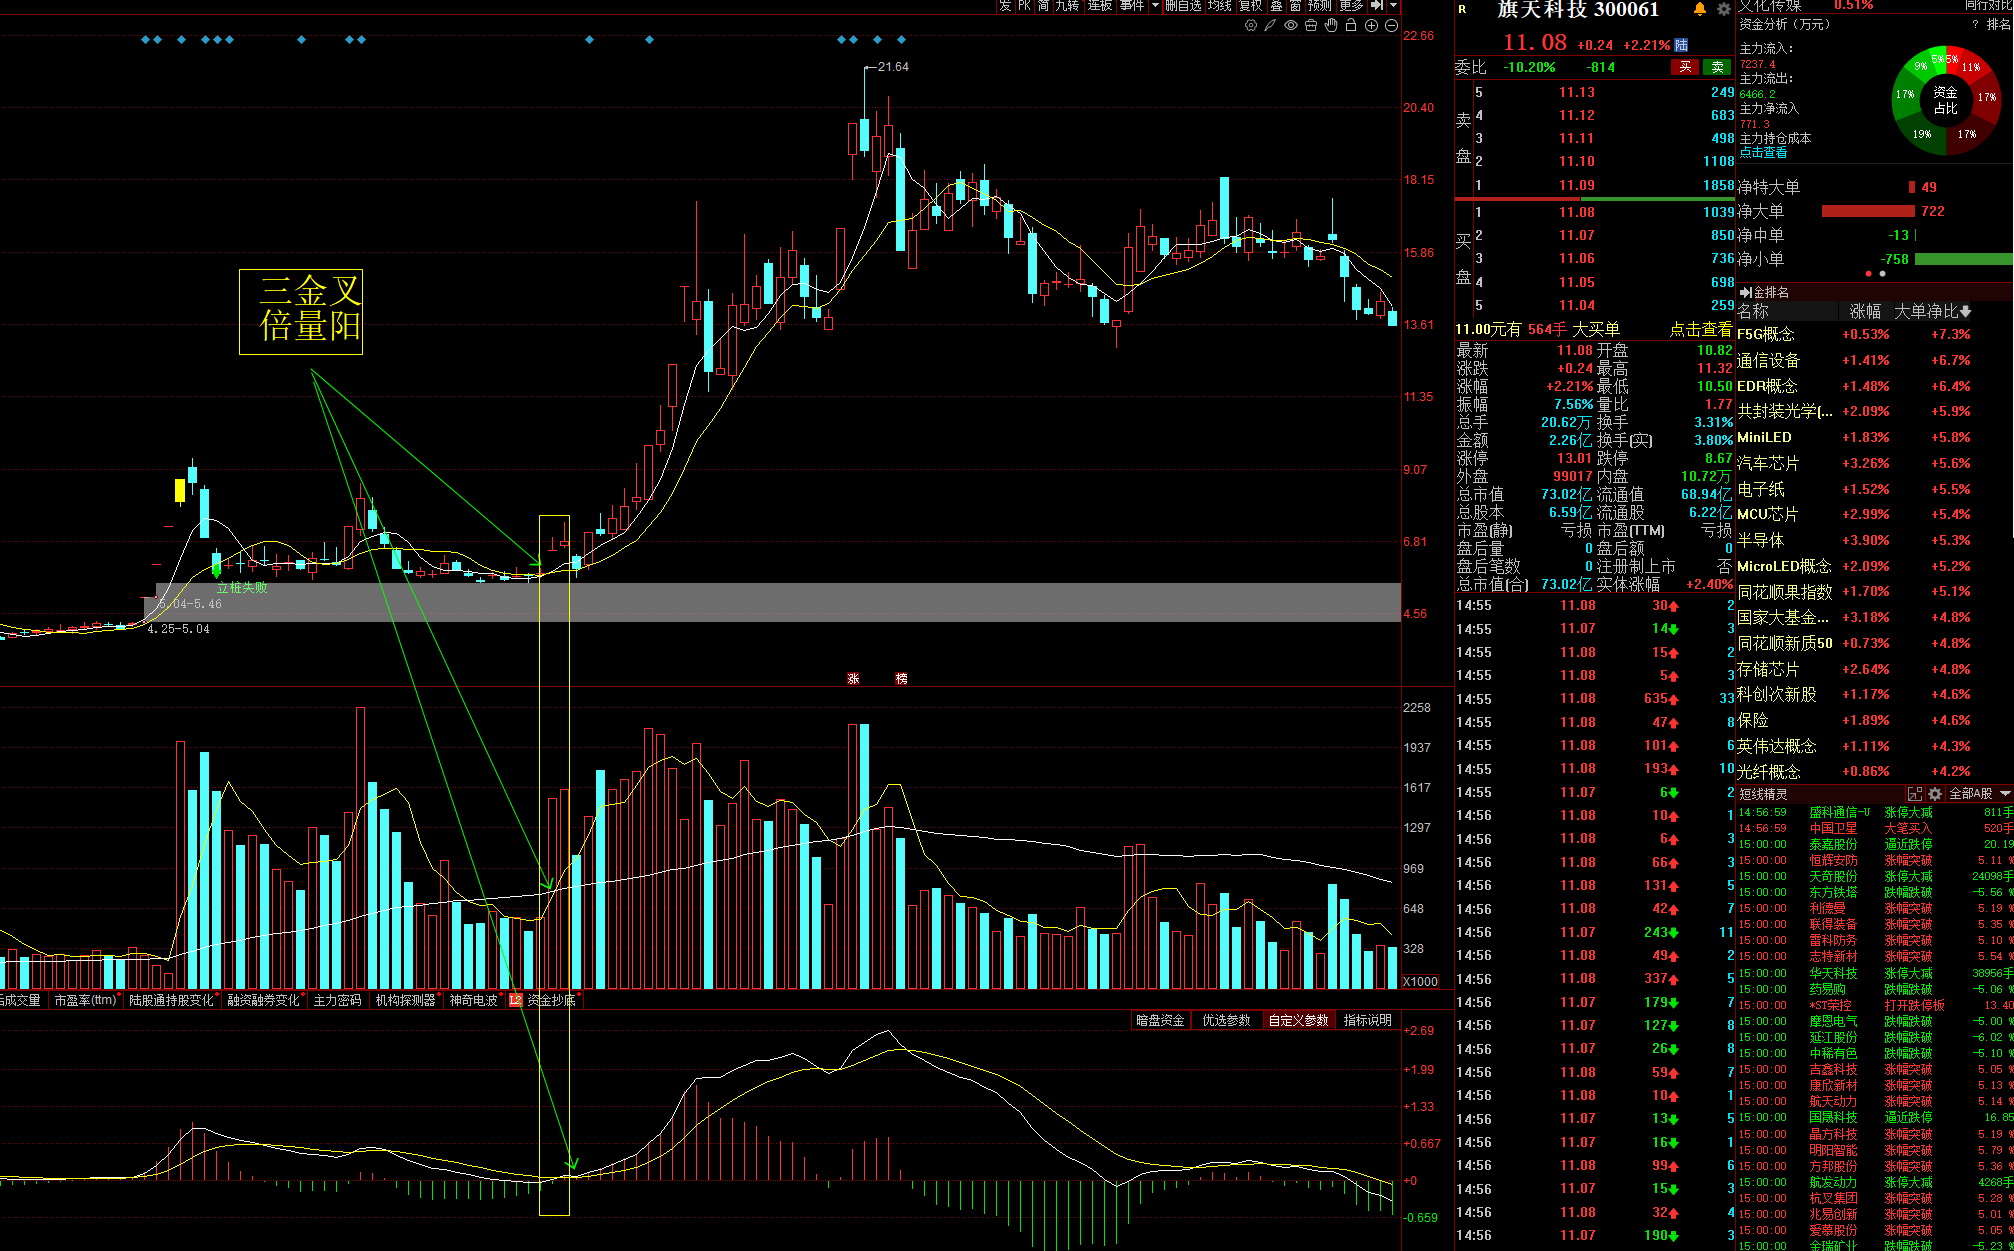
Task: Select the 主力密码 indicator tab
Action: (x=337, y=1000)
